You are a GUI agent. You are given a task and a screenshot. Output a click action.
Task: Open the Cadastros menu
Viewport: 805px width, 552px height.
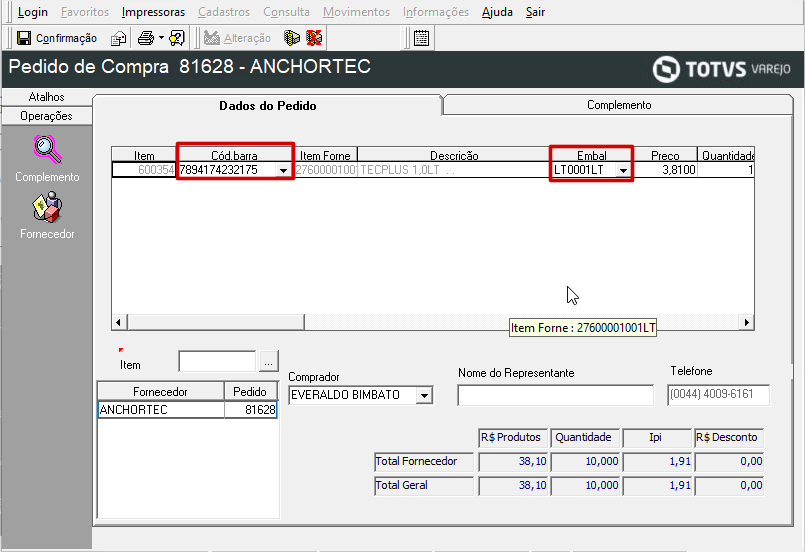point(224,12)
